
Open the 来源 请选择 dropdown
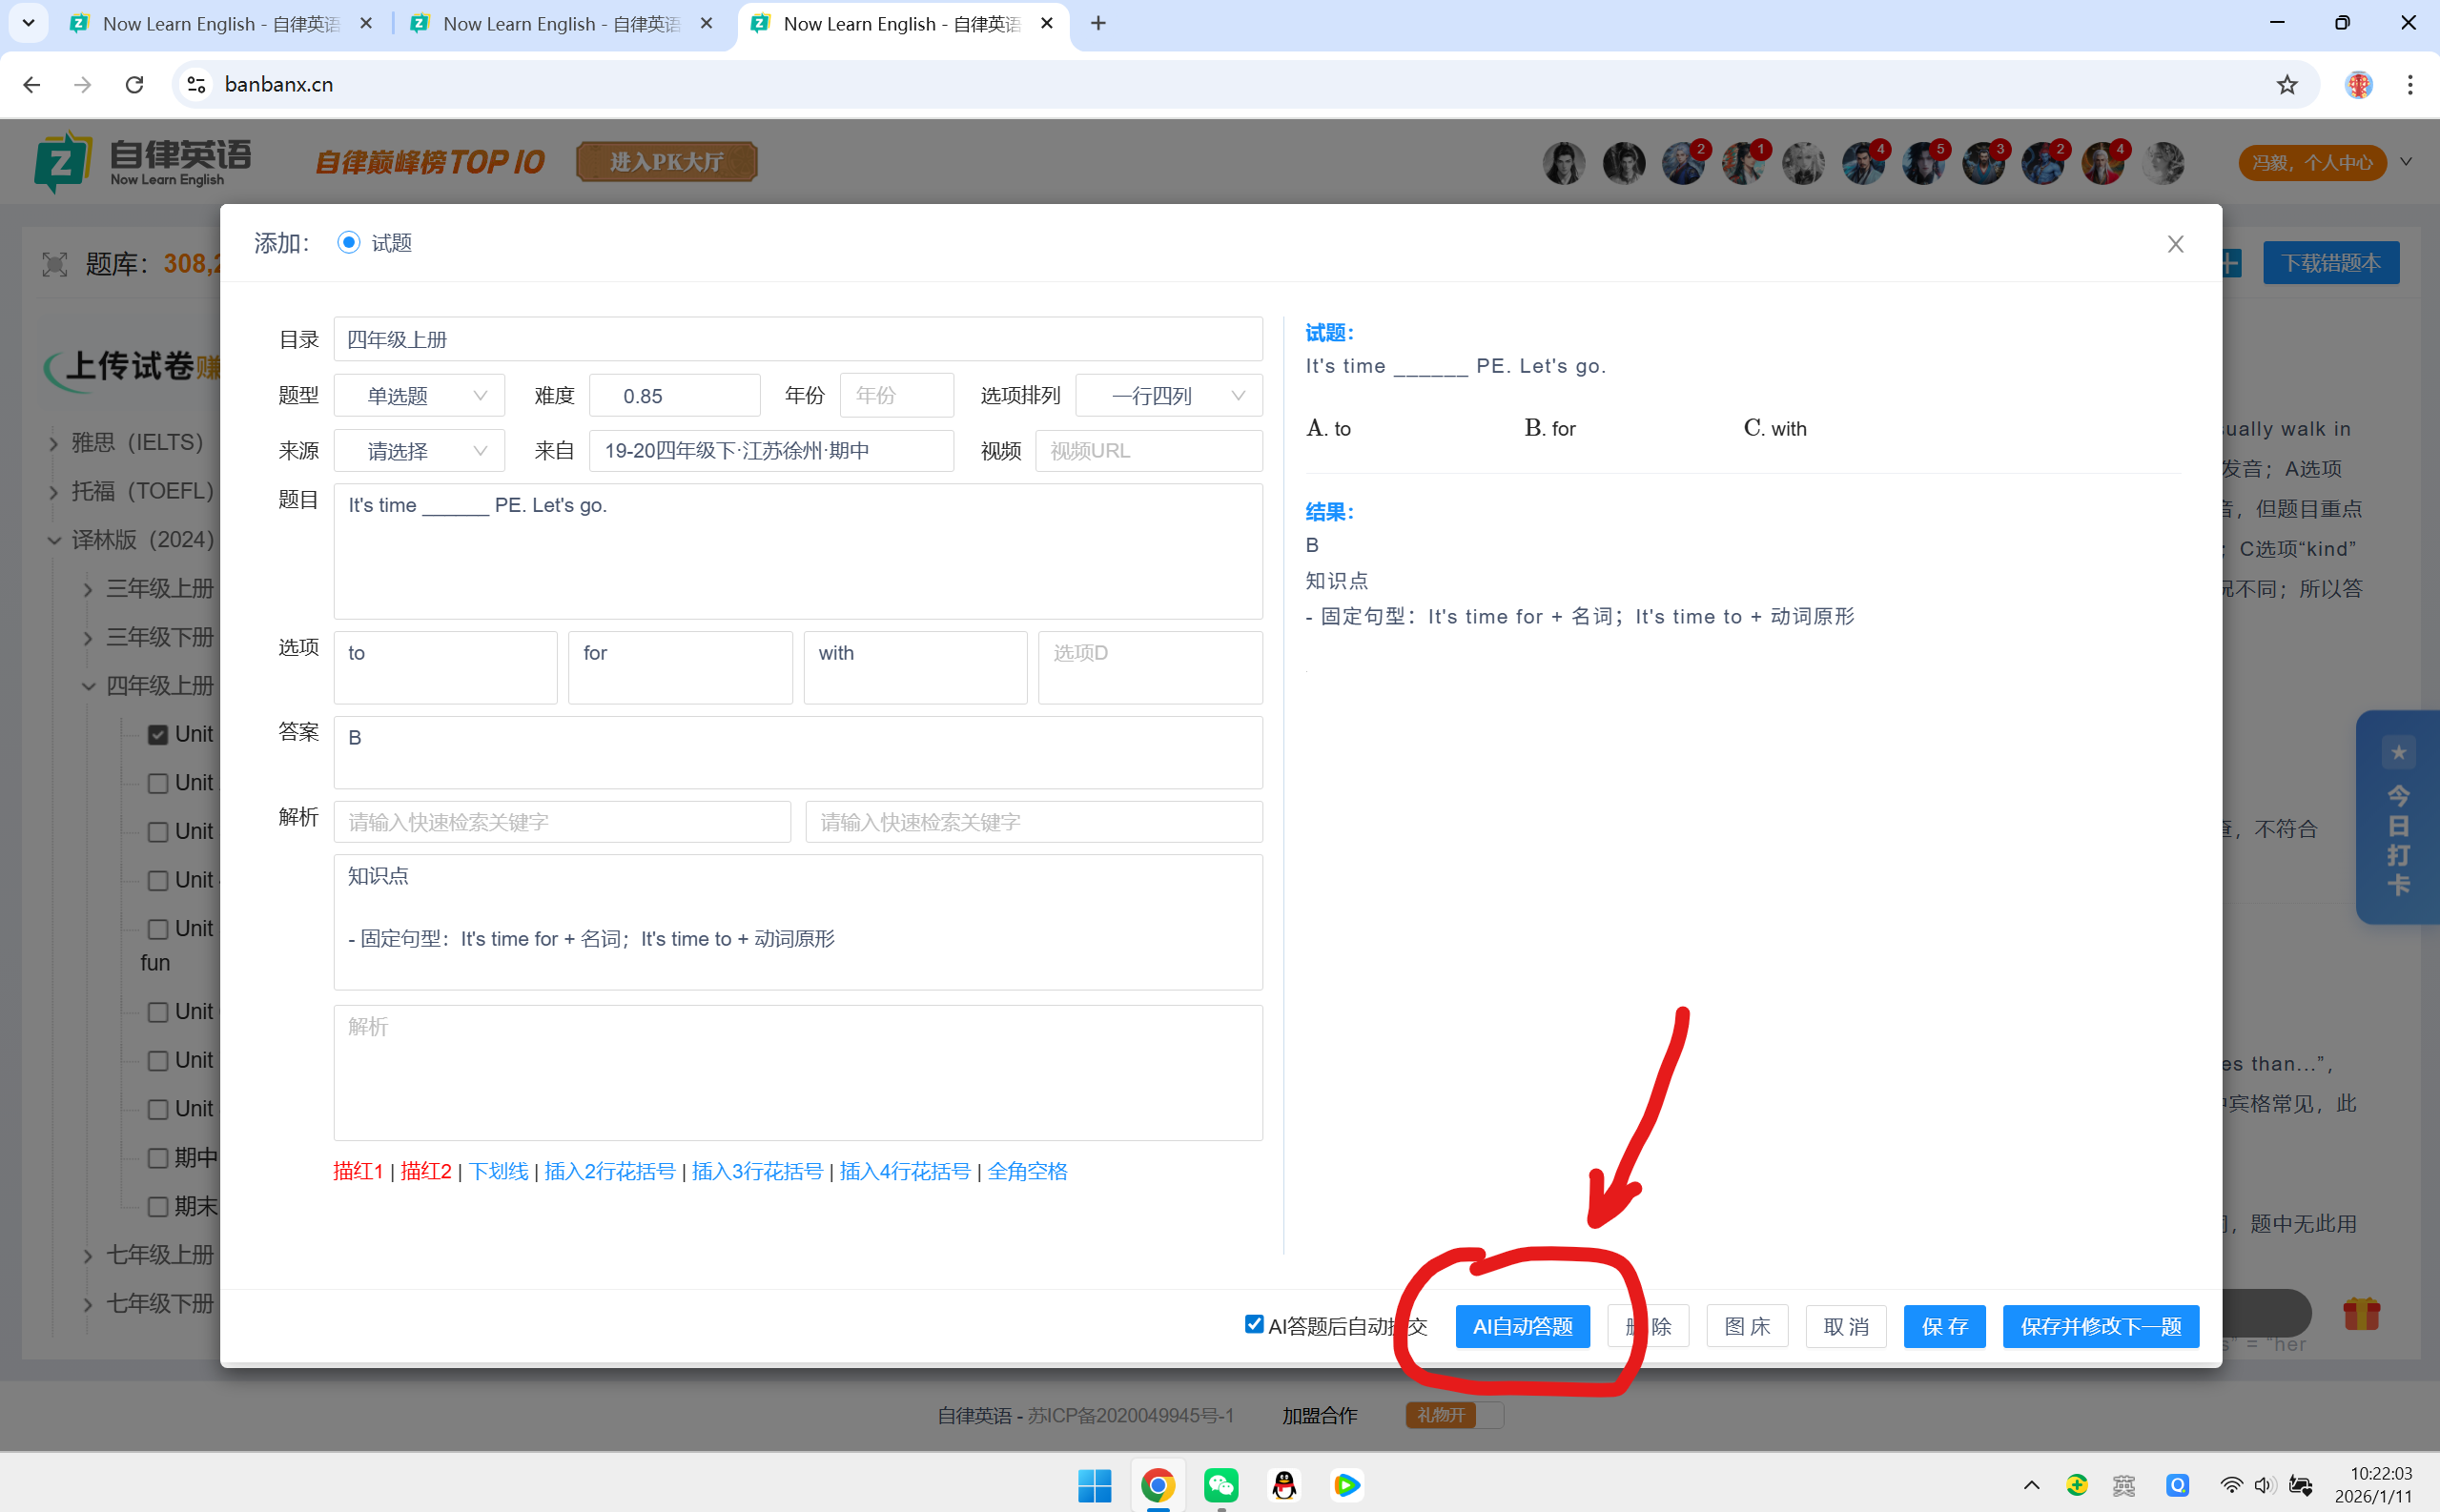[420, 451]
